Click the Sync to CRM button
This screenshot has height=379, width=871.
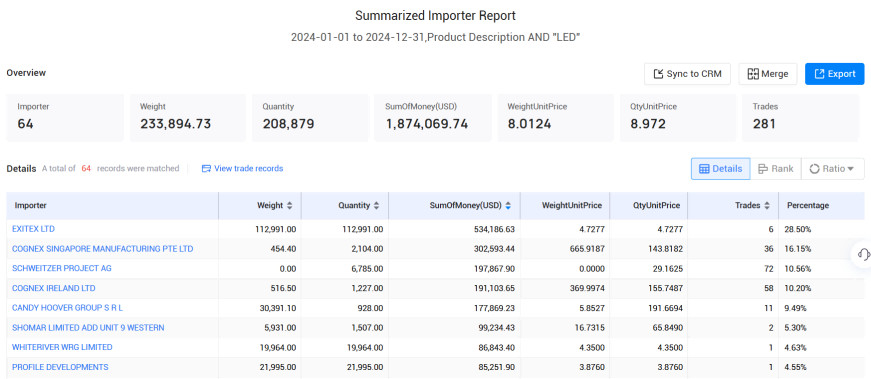687,74
